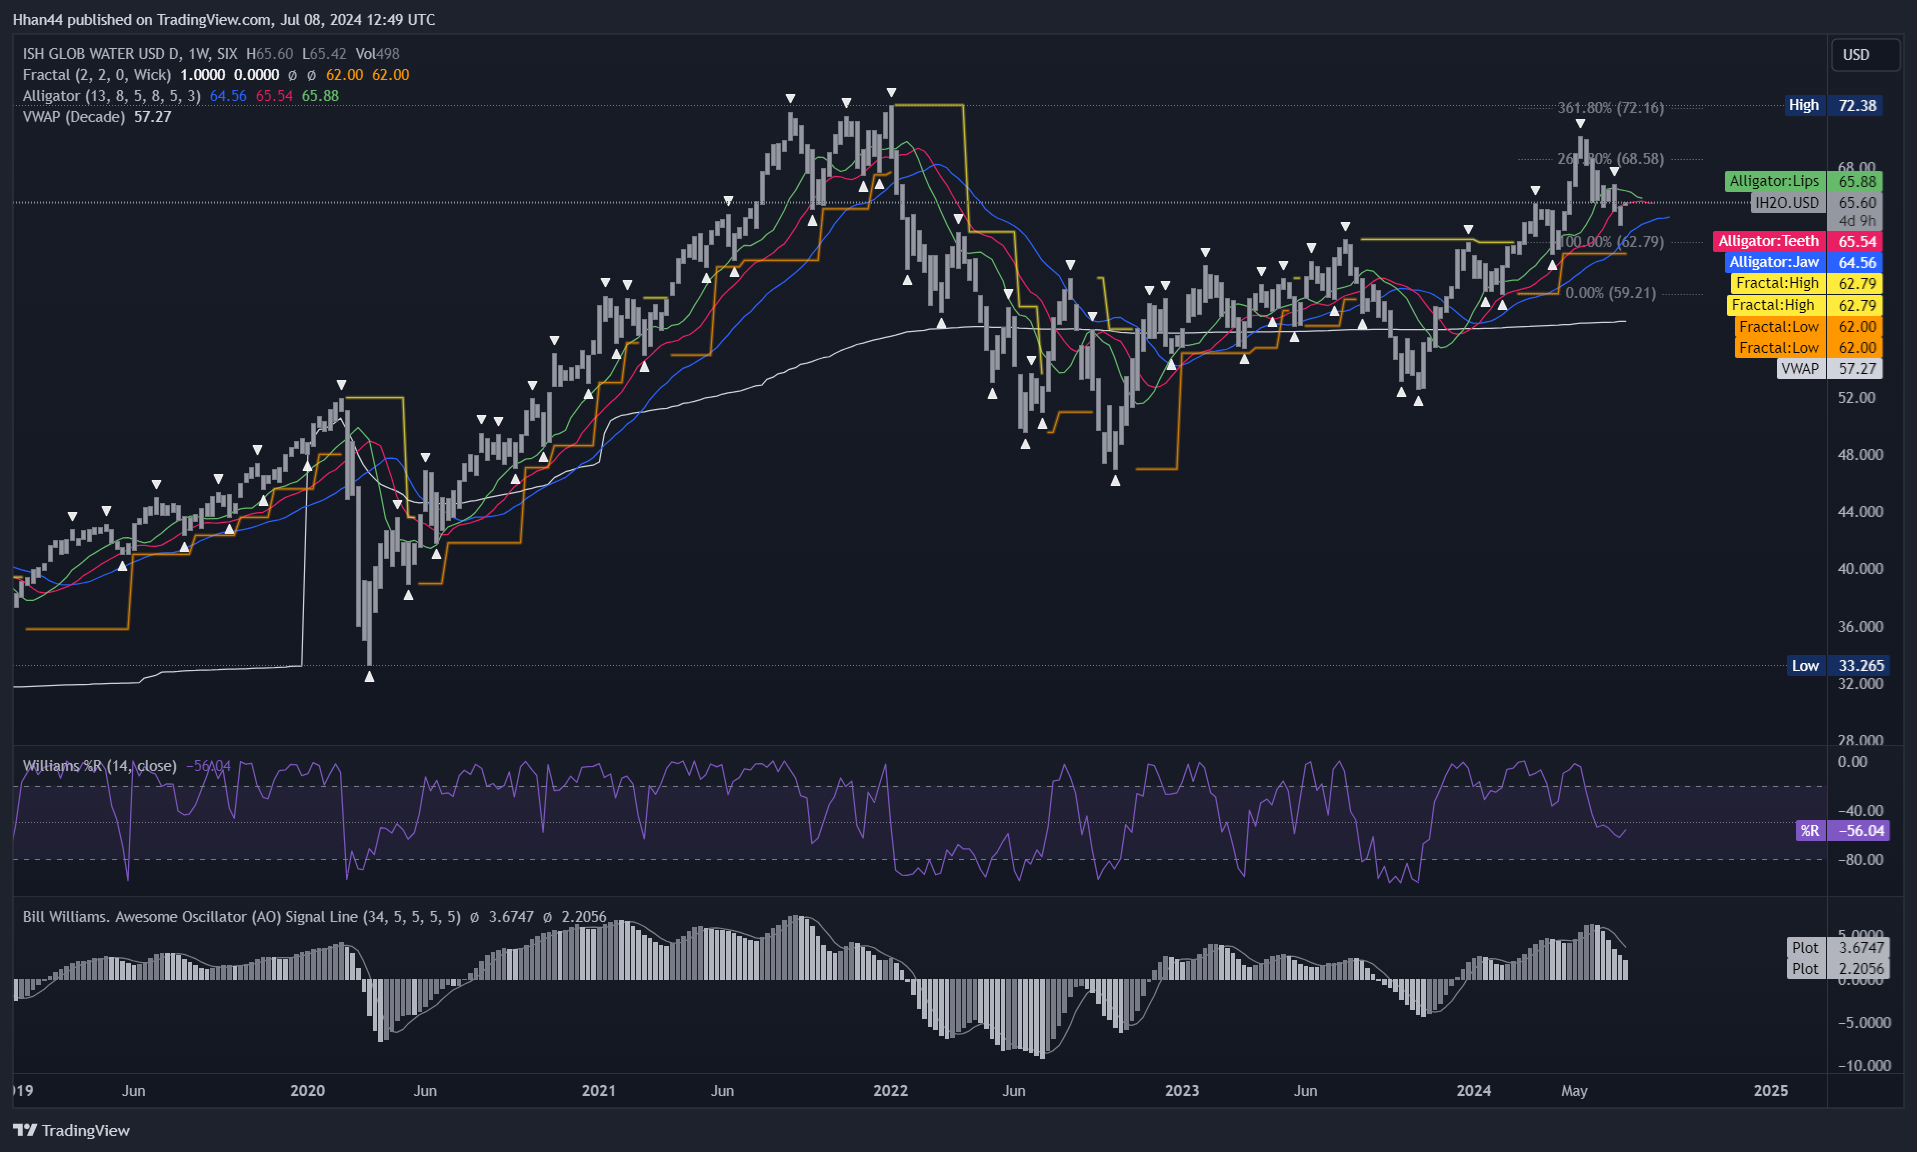The width and height of the screenshot is (1917, 1152).
Task: Click the -40.00 Williams %R scale tick
Action: click(1860, 811)
